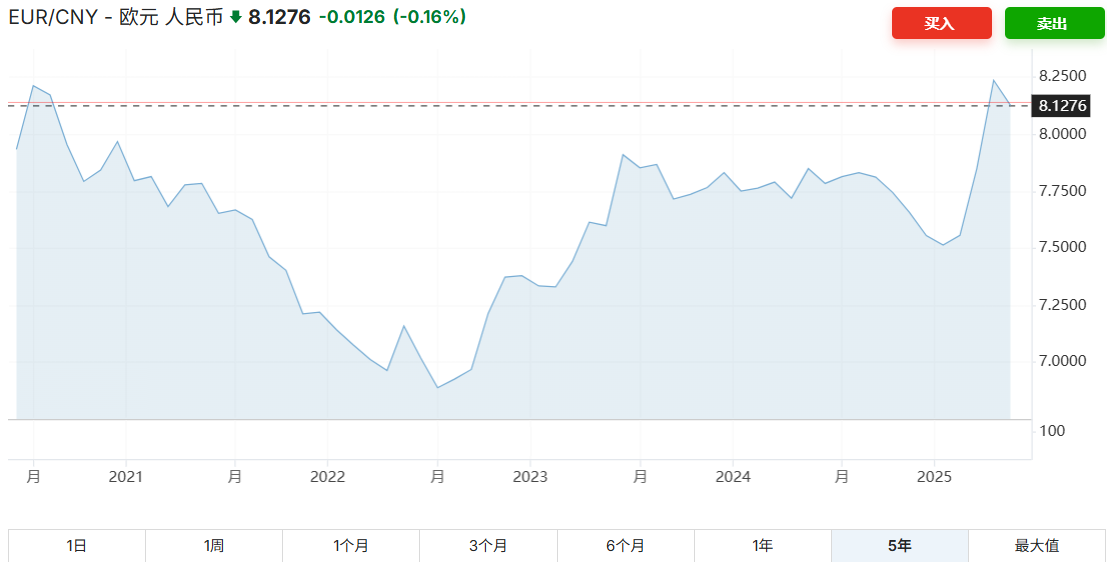Click the 7.0000 y-axis price label
Screen dimensions: 1107x562
[x=1062, y=361]
